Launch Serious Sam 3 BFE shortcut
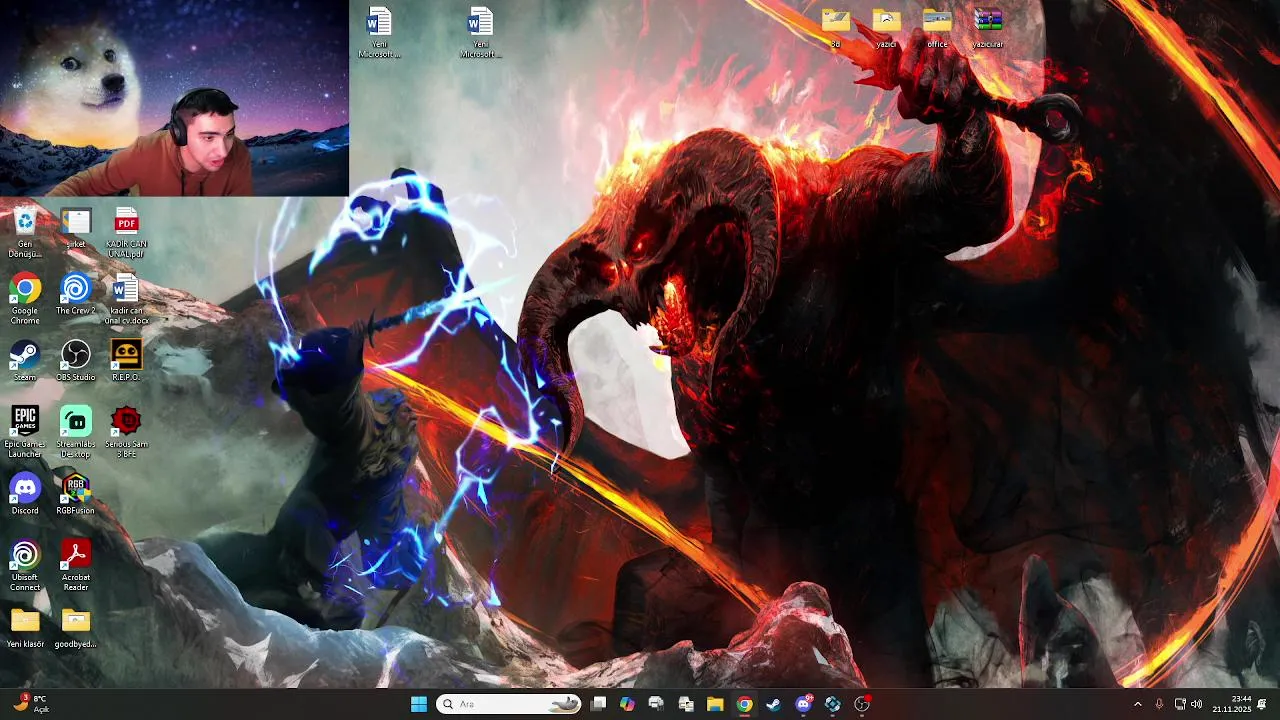 coord(126,432)
